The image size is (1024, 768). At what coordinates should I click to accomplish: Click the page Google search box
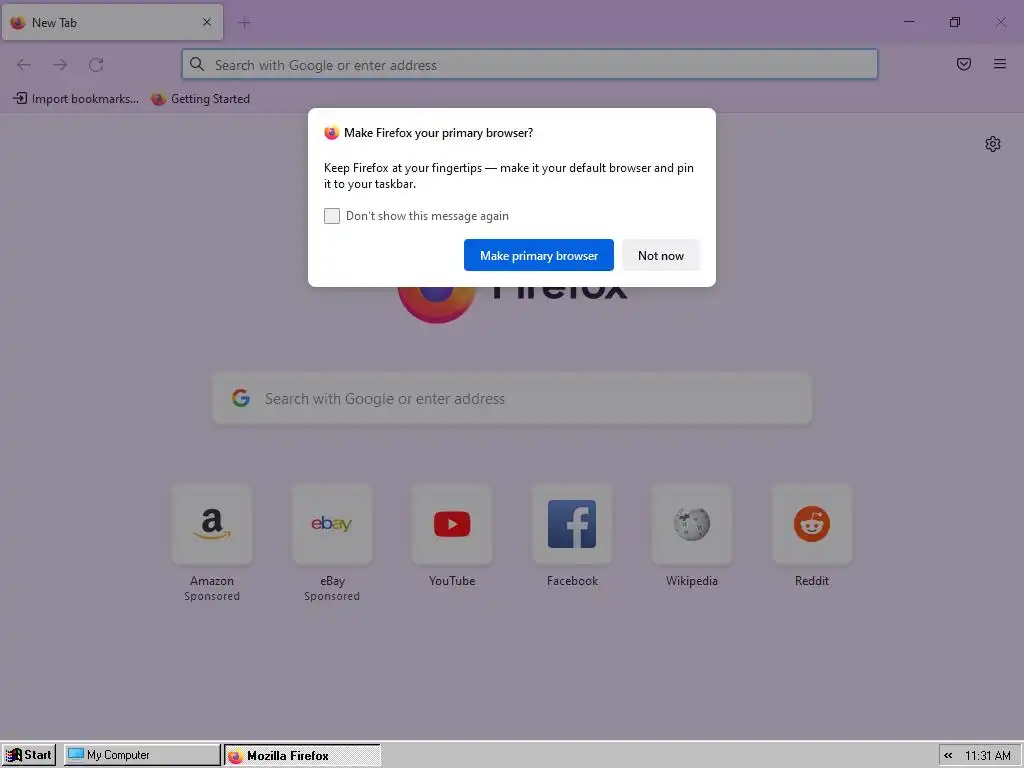pyautogui.click(x=512, y=398)
